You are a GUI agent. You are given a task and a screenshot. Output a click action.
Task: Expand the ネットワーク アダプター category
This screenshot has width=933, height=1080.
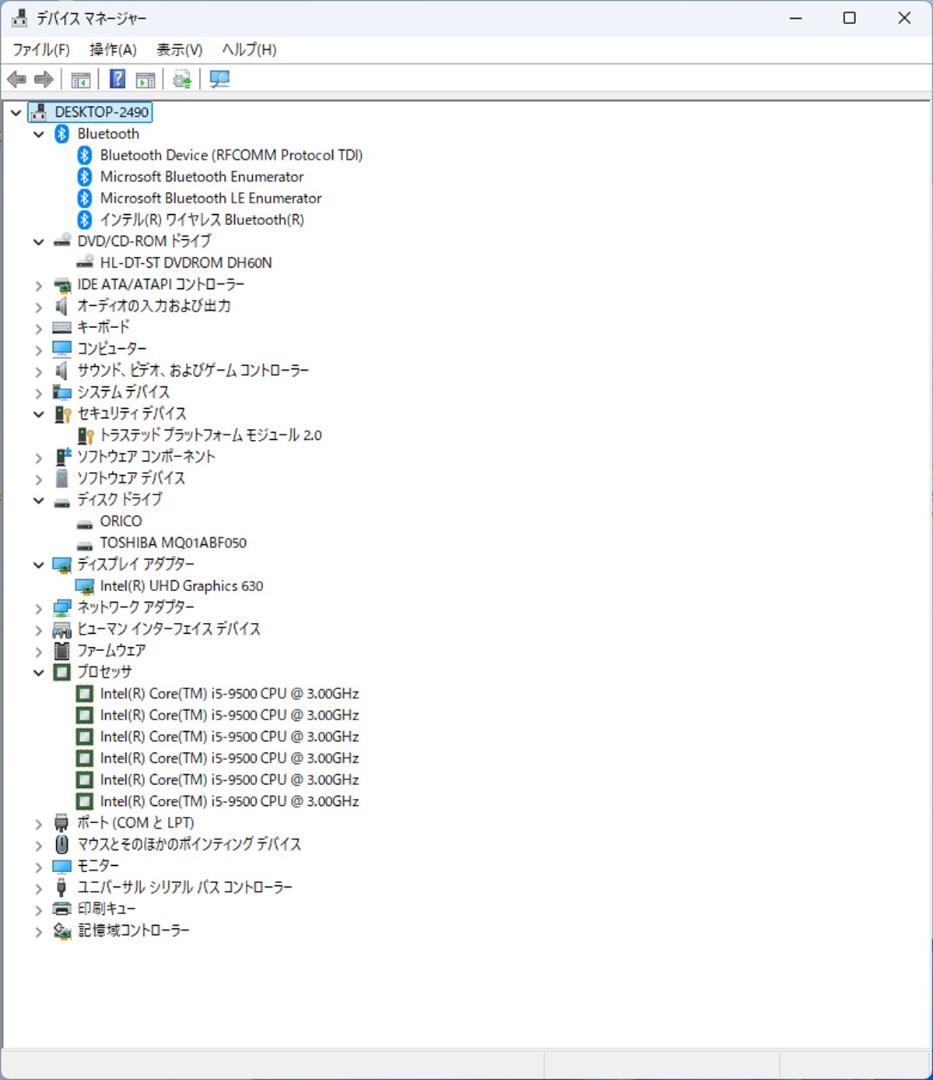(39, 607)
